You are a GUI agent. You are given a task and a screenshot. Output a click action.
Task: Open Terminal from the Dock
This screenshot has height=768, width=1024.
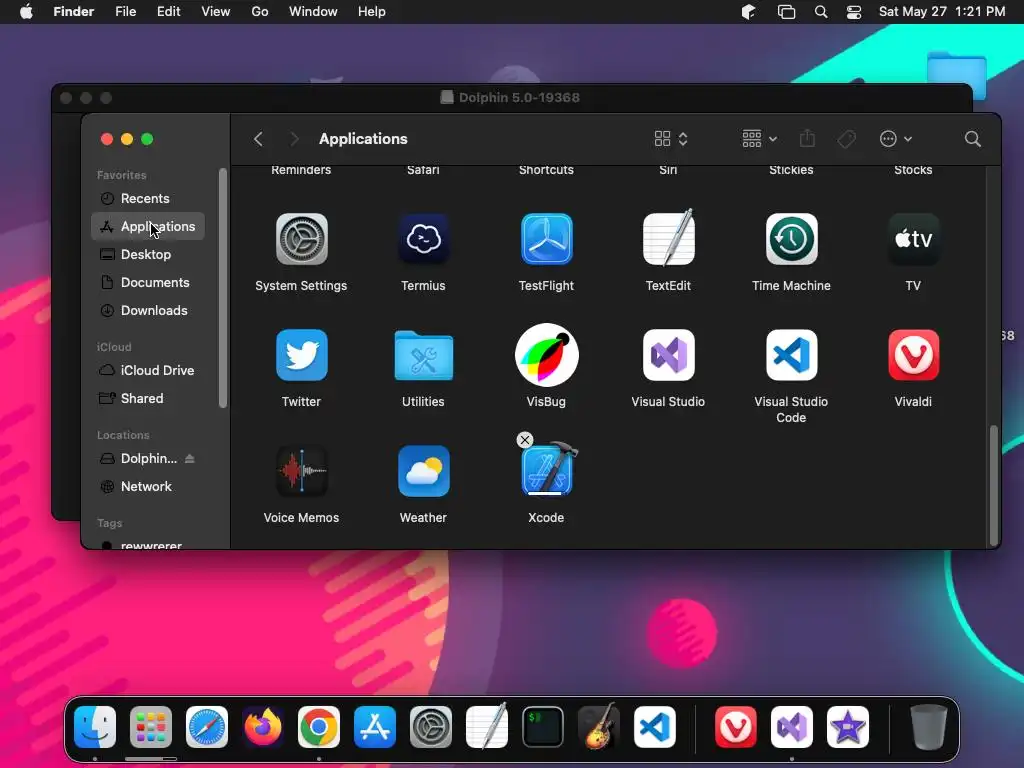click(x=543, y=727)
